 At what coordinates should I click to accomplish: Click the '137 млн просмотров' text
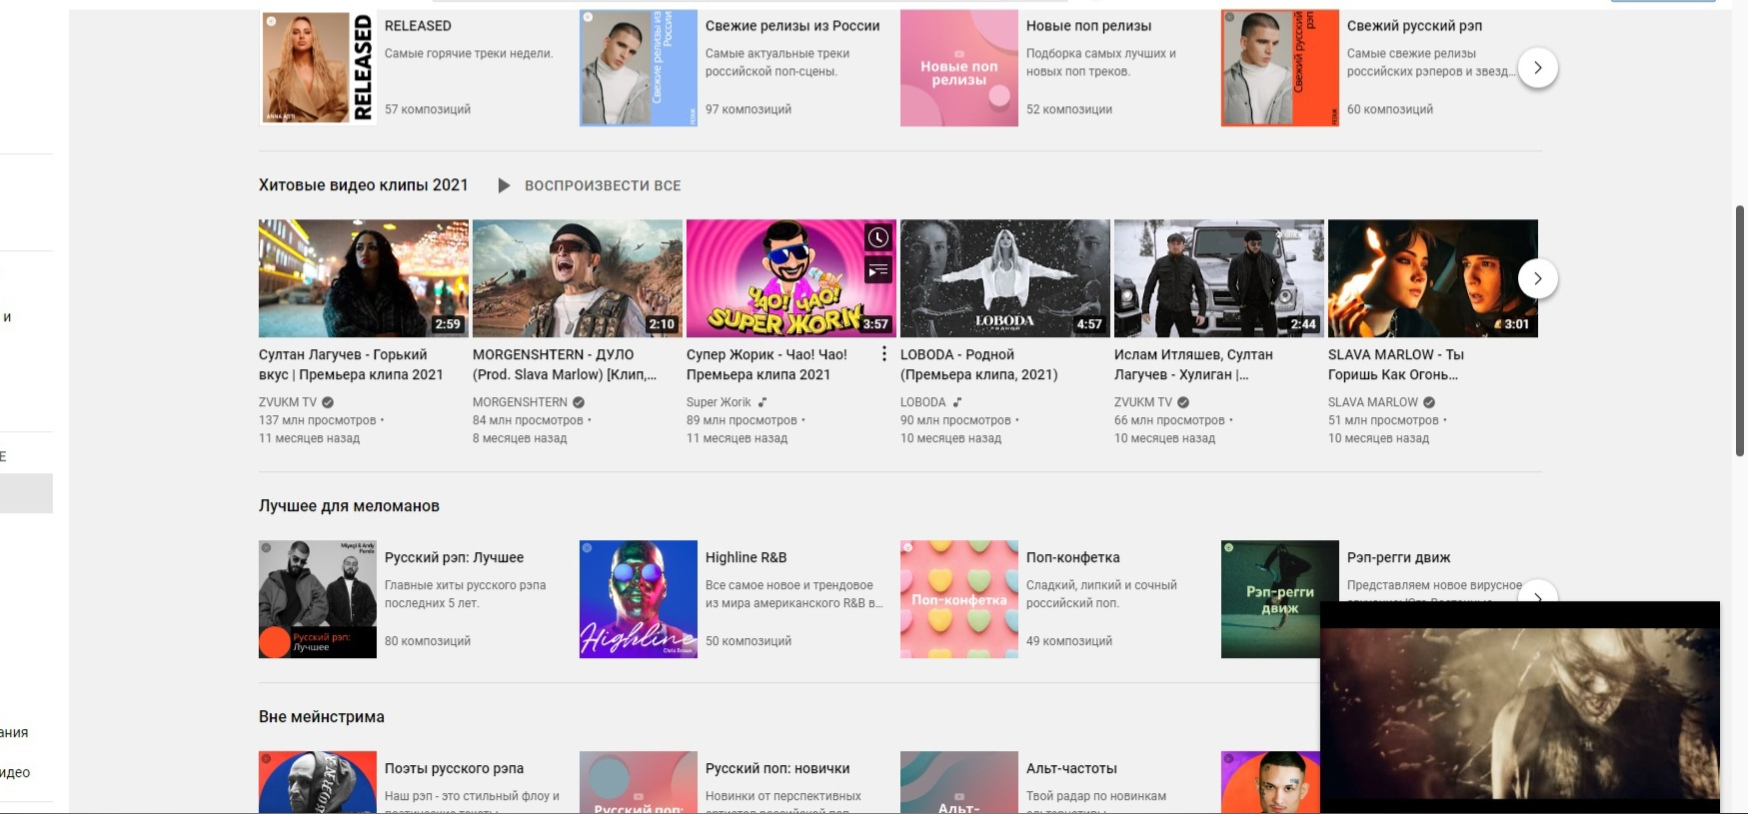(x=317, y=420)
